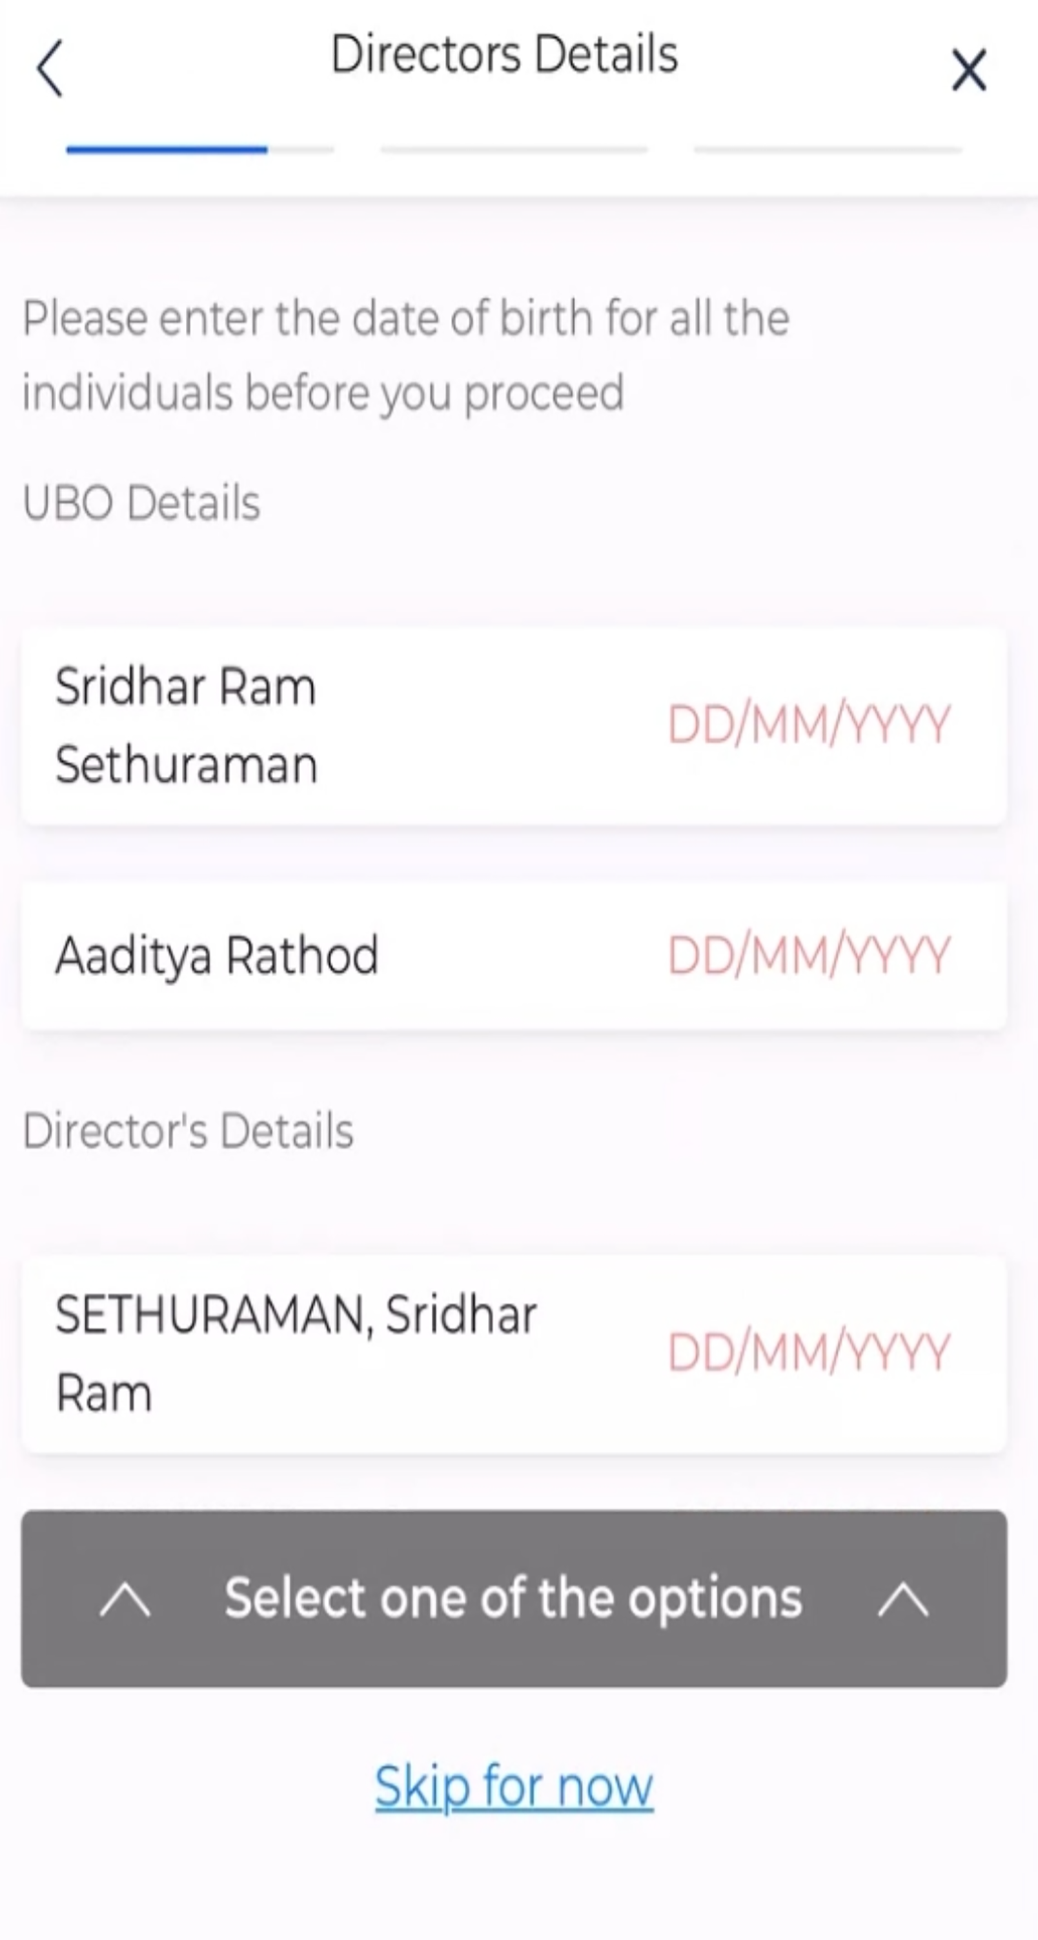The width and height of the screenshot is (1038, 1940).
Task: Click the 'UBO Details' section heading
Action: click(141, 502)
